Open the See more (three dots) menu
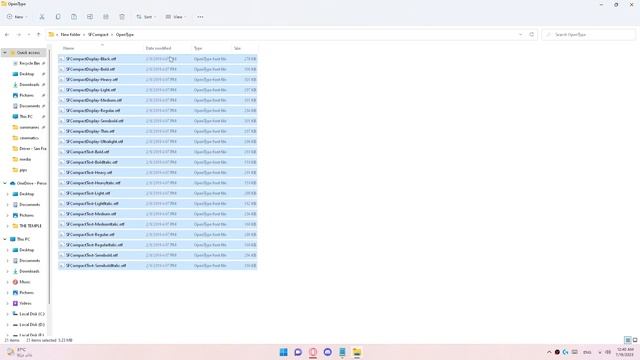640x360 pixels. (x=200, y=17)
